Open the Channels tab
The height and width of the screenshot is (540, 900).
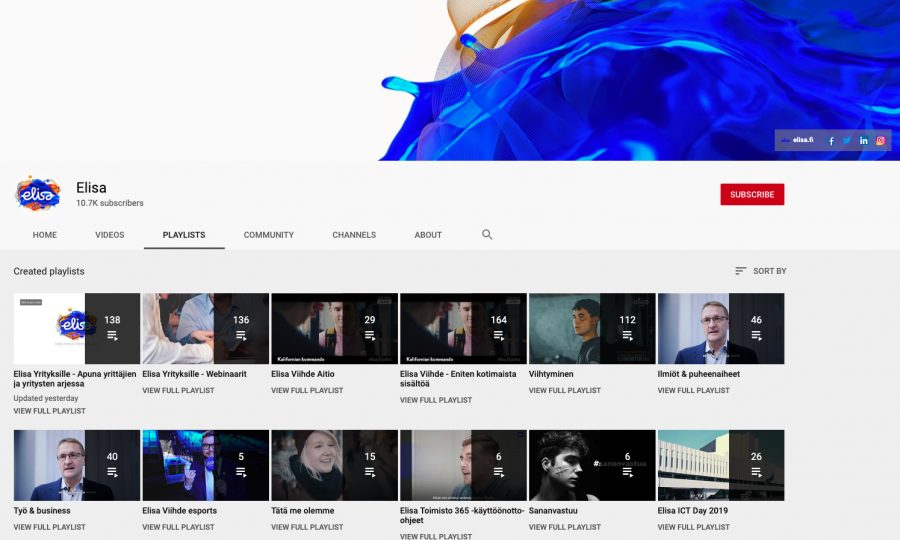[x=354, y=235]
